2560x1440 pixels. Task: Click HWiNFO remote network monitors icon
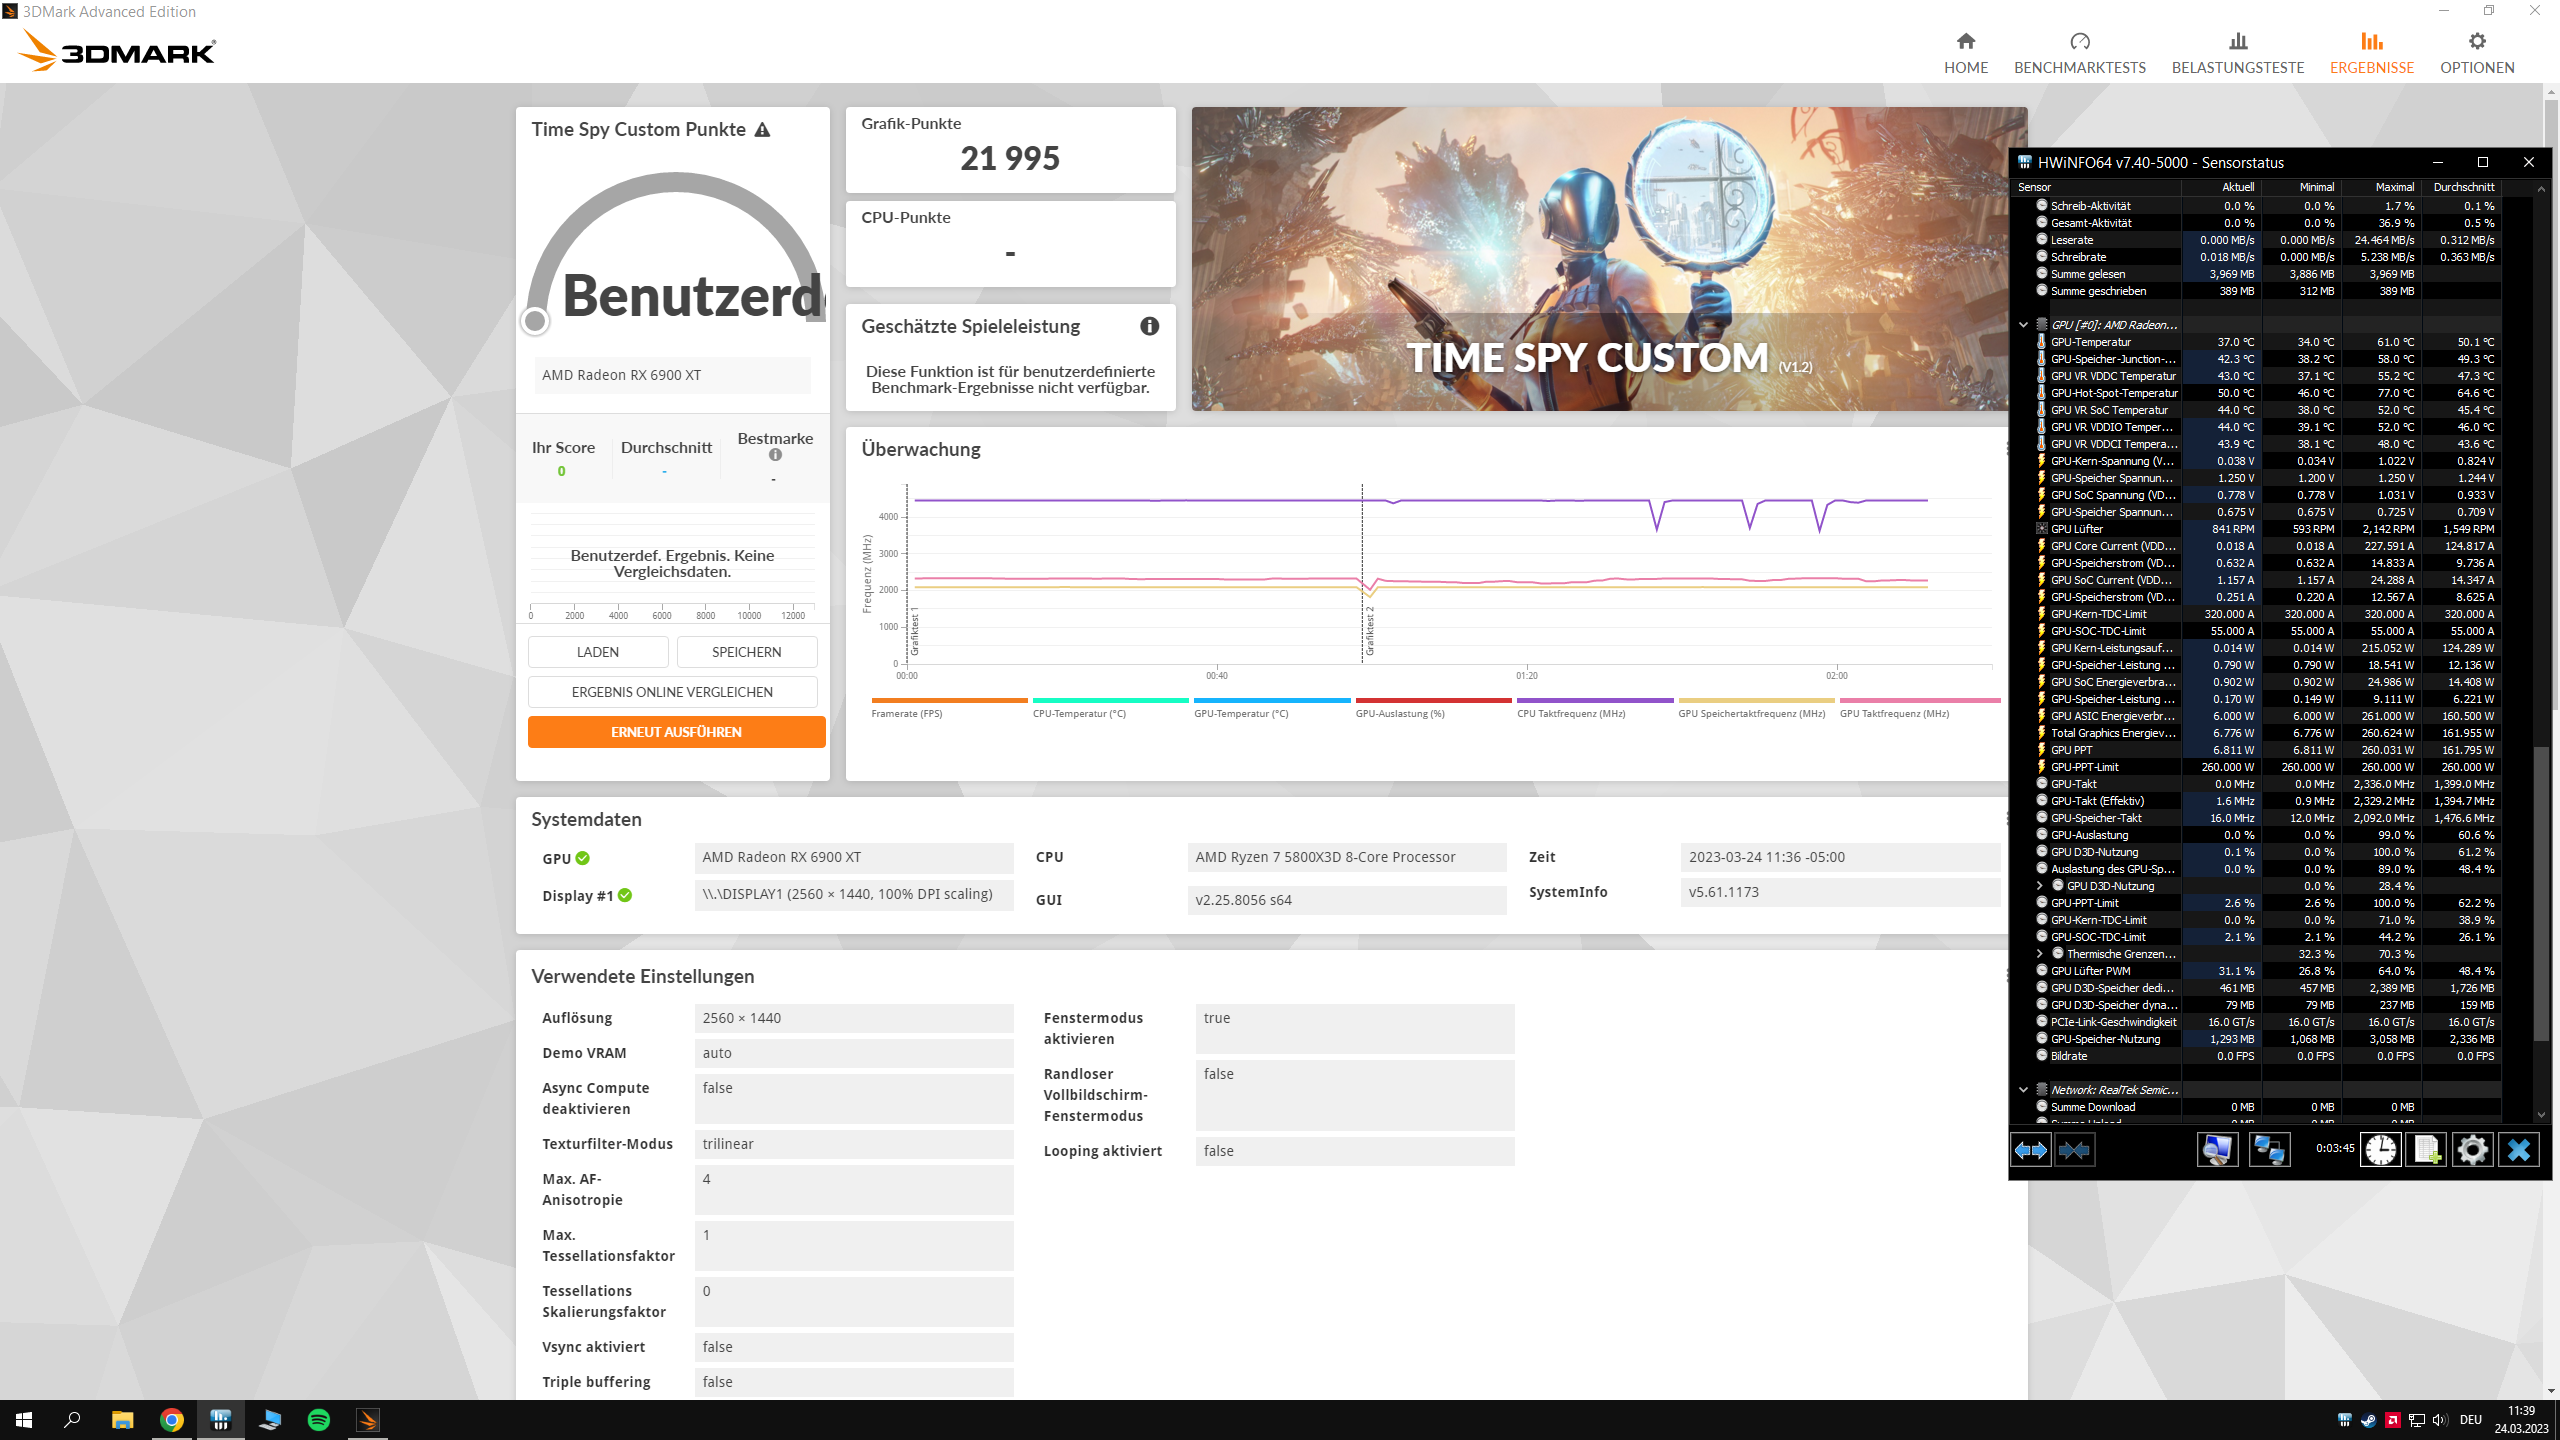coord(2268,1150)
